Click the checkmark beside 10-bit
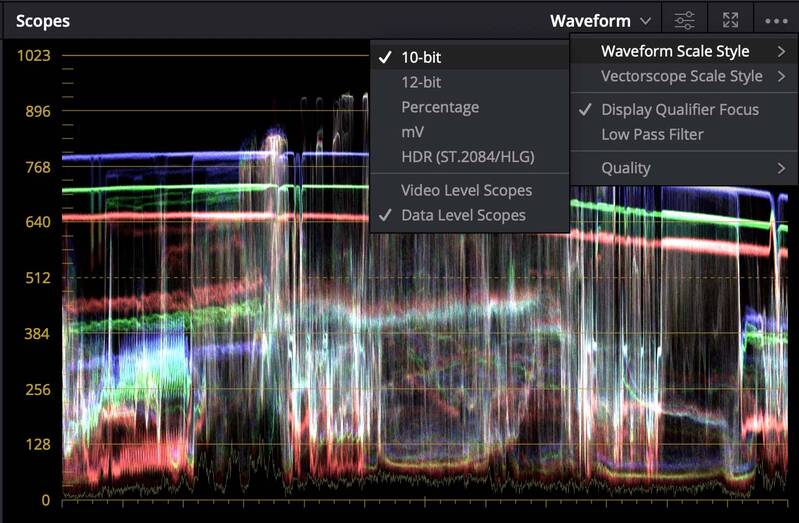 (385, 57)
